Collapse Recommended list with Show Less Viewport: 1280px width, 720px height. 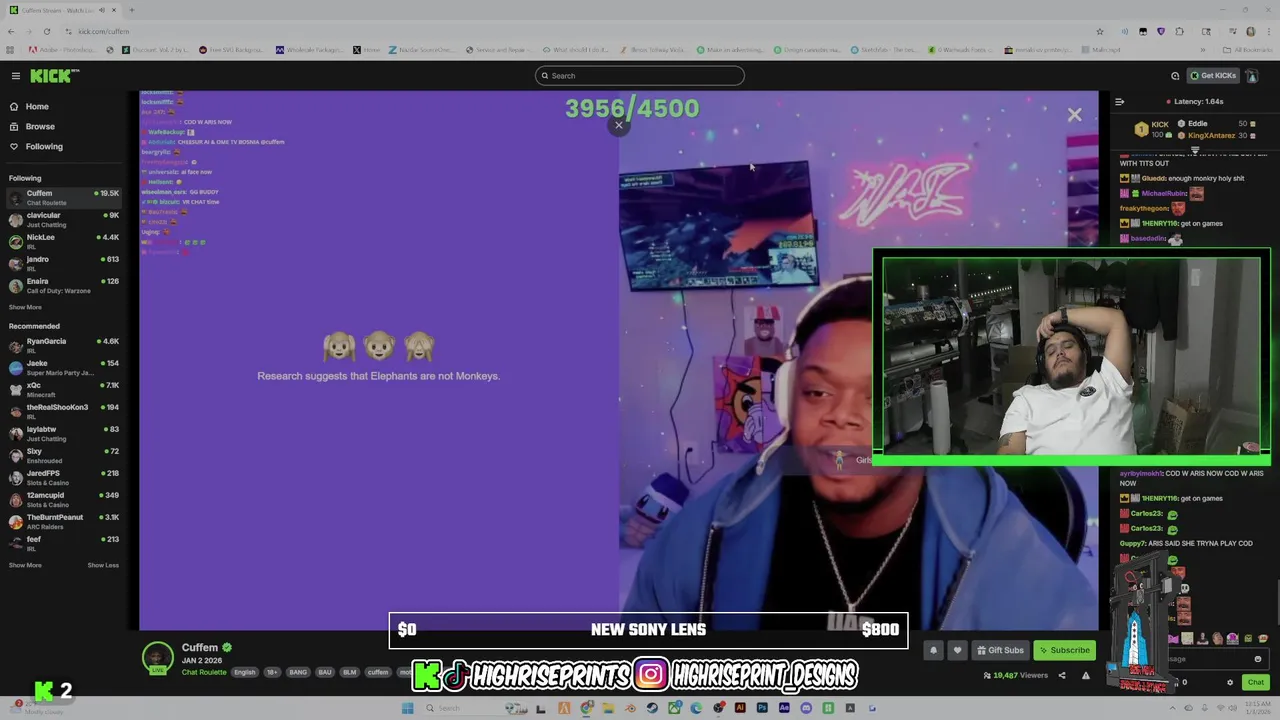[x=103, y=565]
